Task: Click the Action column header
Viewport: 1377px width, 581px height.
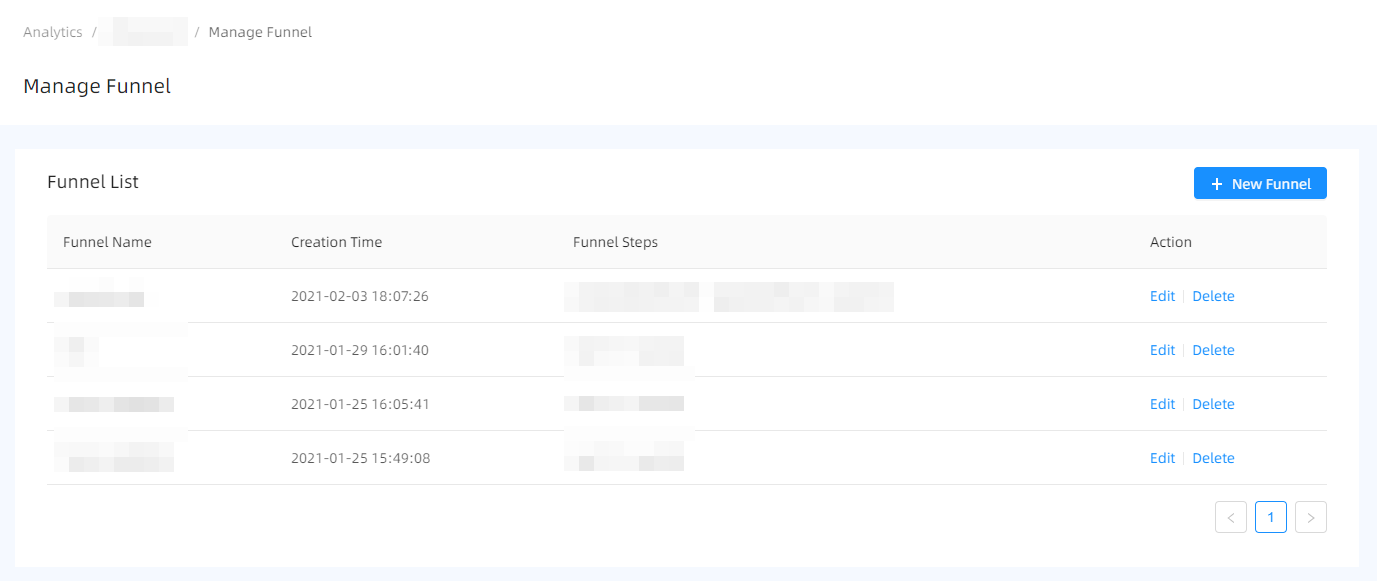Action: click(1170, 241)
